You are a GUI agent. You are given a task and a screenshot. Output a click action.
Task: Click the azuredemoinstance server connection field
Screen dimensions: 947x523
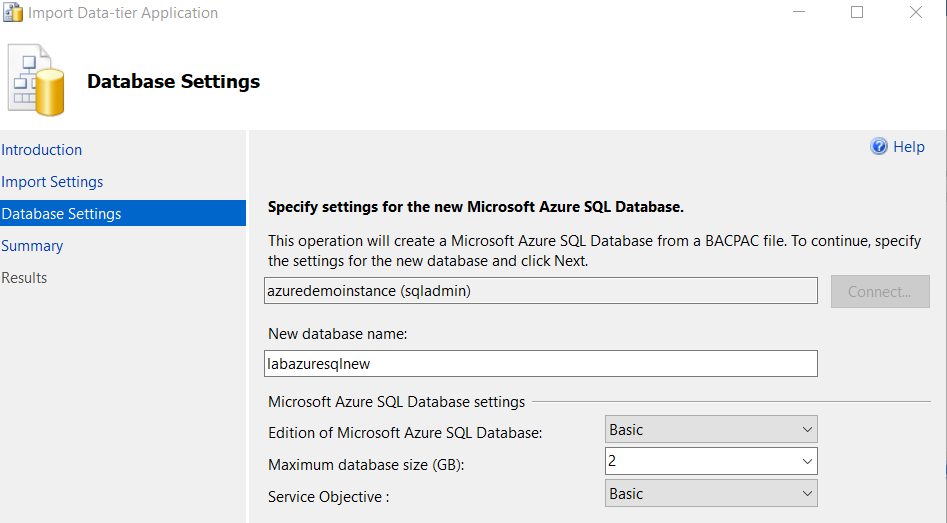click(x=542, y=291)
